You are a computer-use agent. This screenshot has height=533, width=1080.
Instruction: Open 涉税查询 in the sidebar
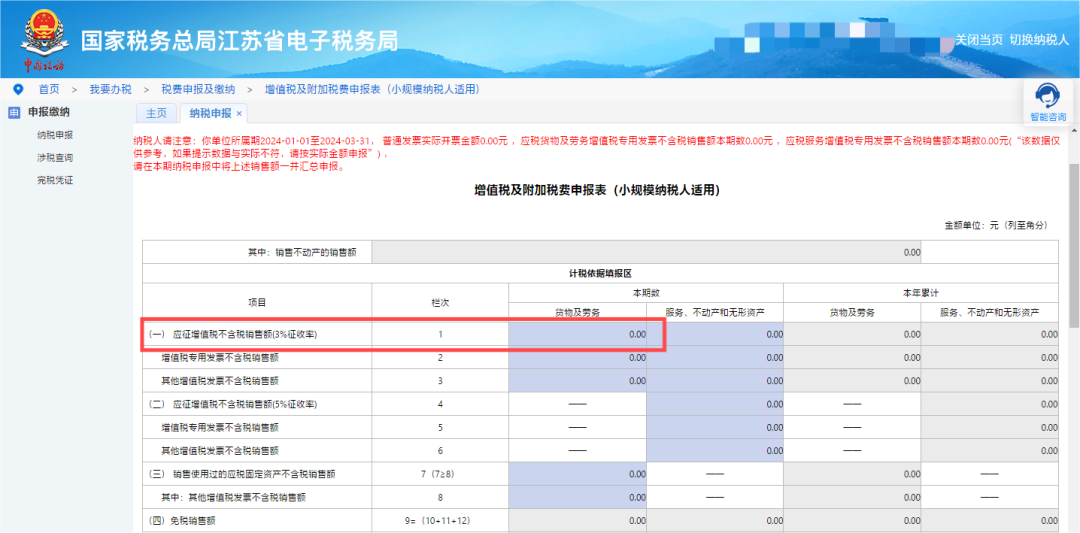(55, 158)
